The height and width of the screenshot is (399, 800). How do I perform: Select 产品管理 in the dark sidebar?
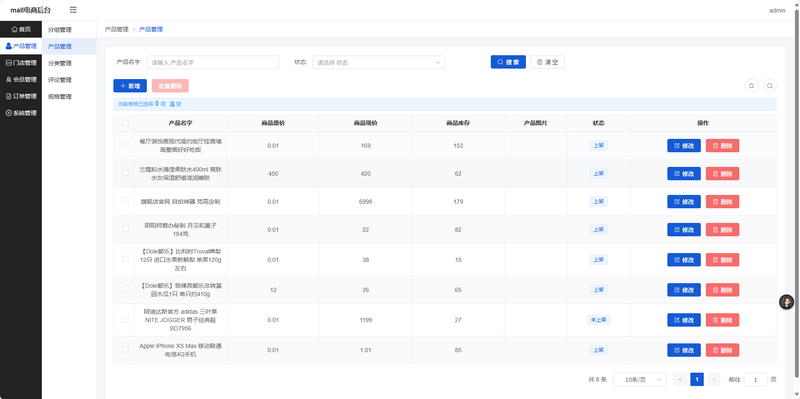(21, 46)
